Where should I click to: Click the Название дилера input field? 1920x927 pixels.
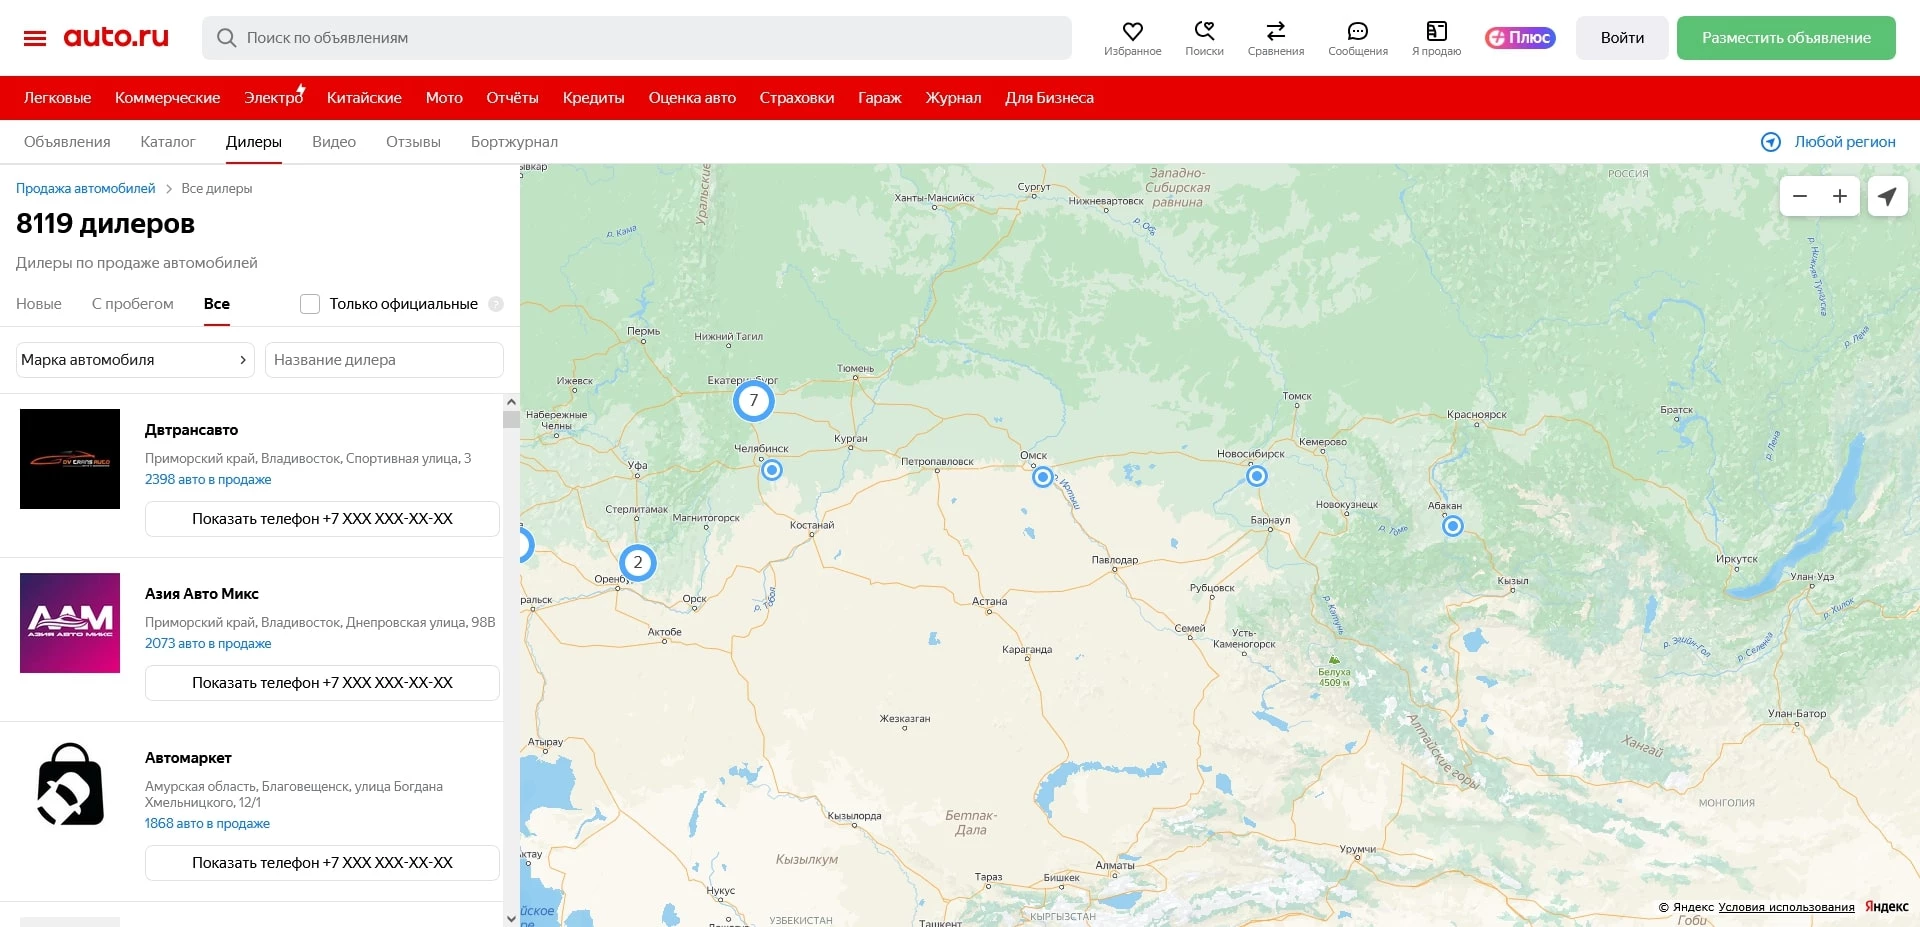pos(384,360)
